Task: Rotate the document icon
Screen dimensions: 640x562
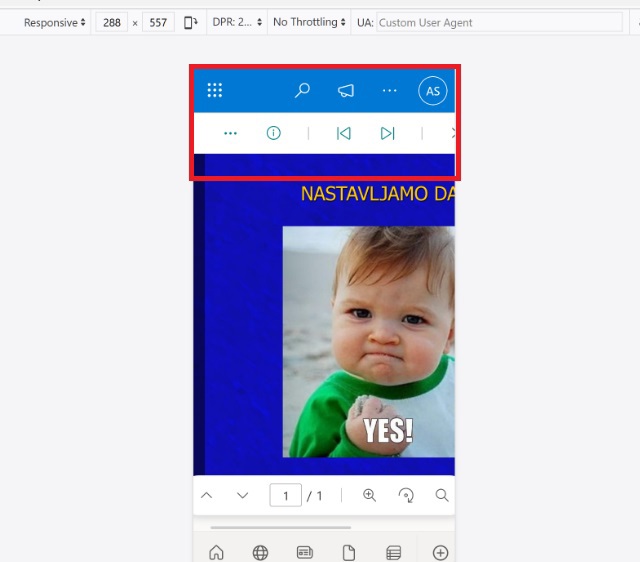Action: (x=406, y=495)
